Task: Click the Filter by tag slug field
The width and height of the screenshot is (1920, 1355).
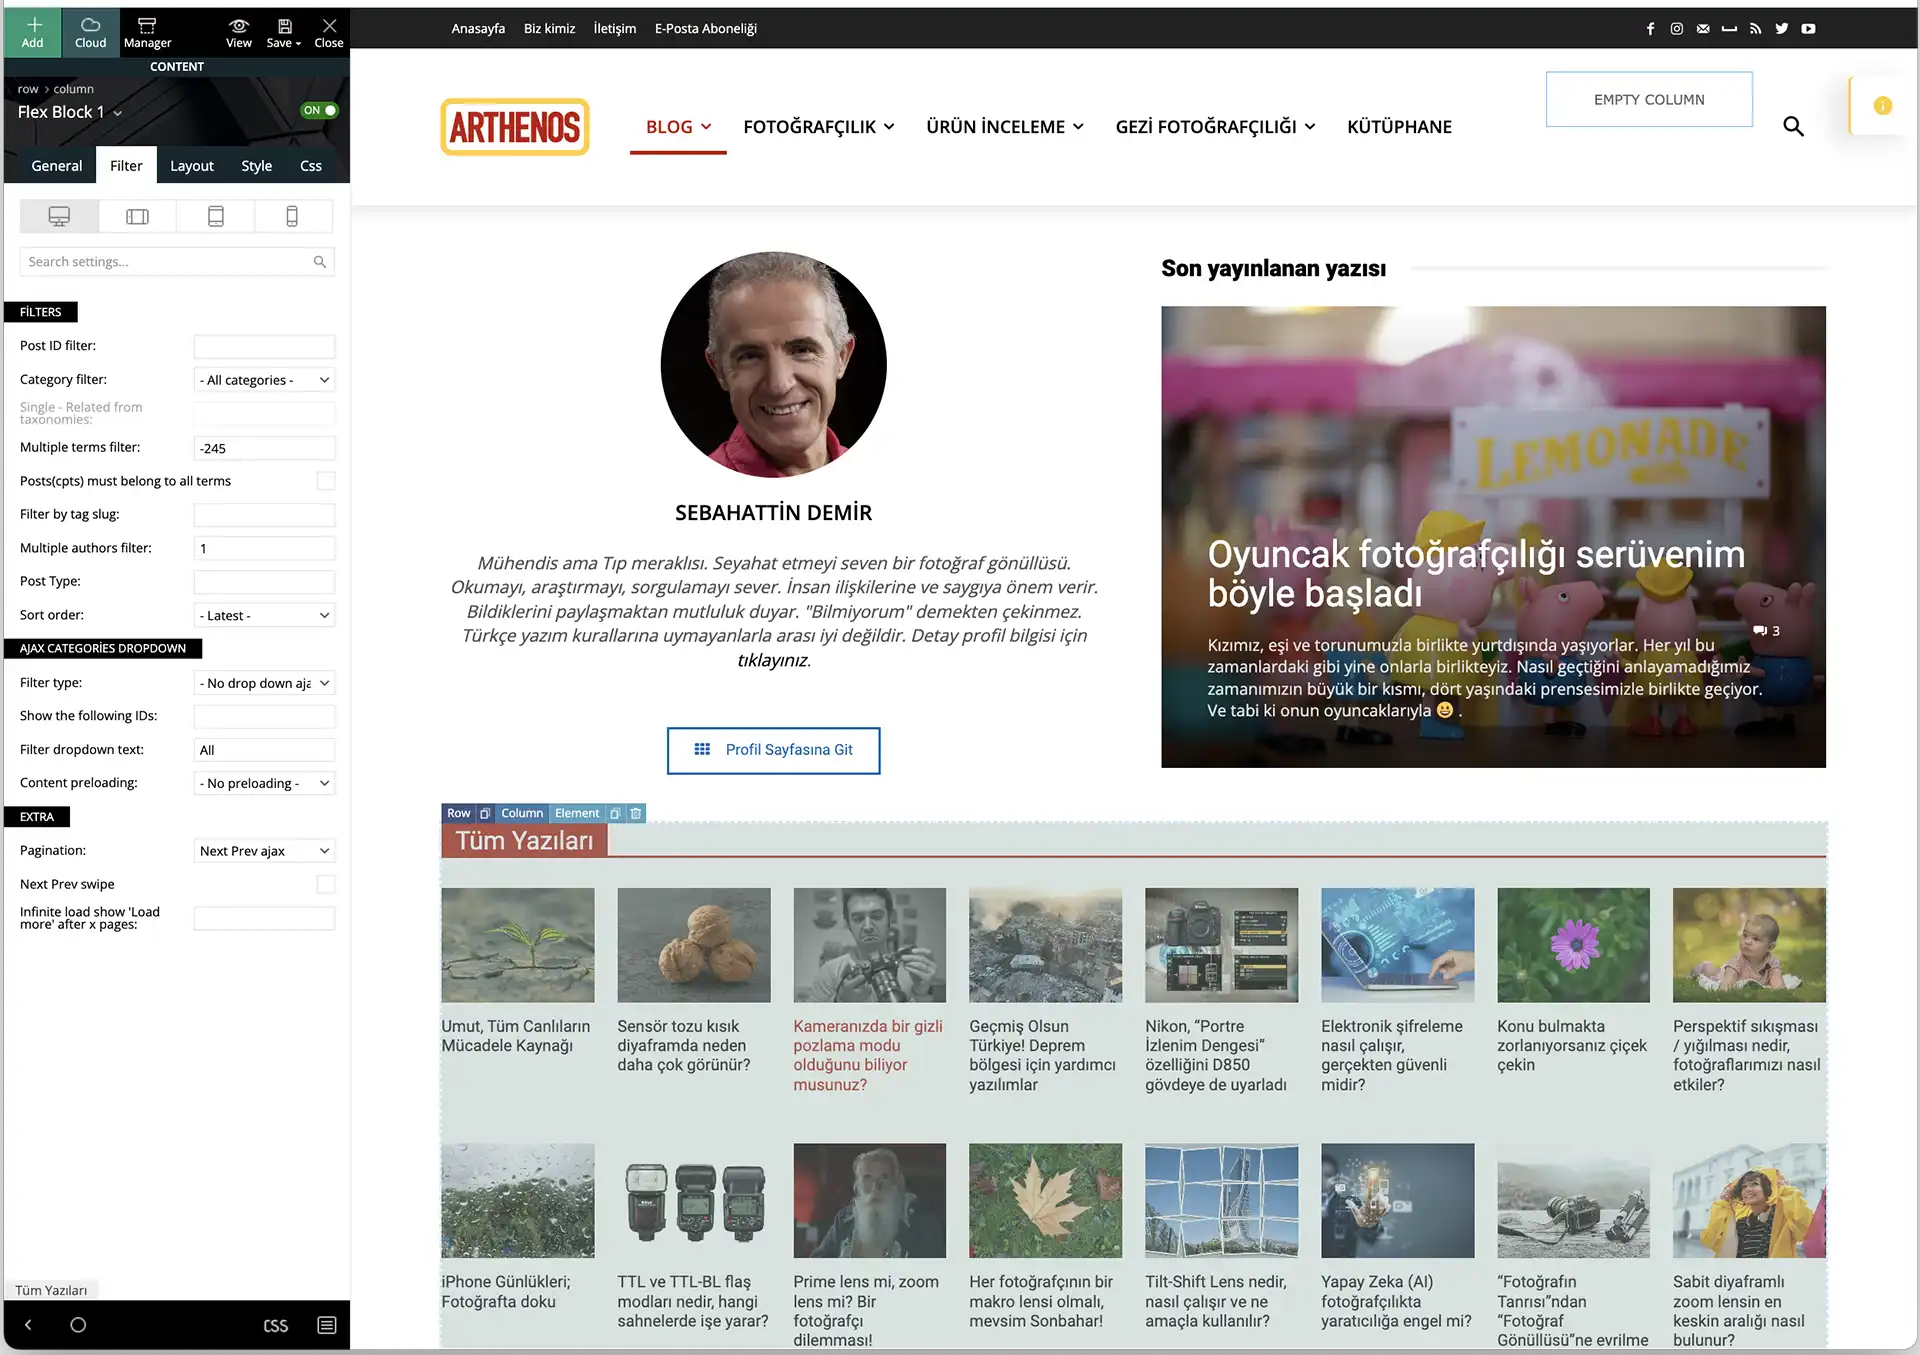Action: (264, 515)
